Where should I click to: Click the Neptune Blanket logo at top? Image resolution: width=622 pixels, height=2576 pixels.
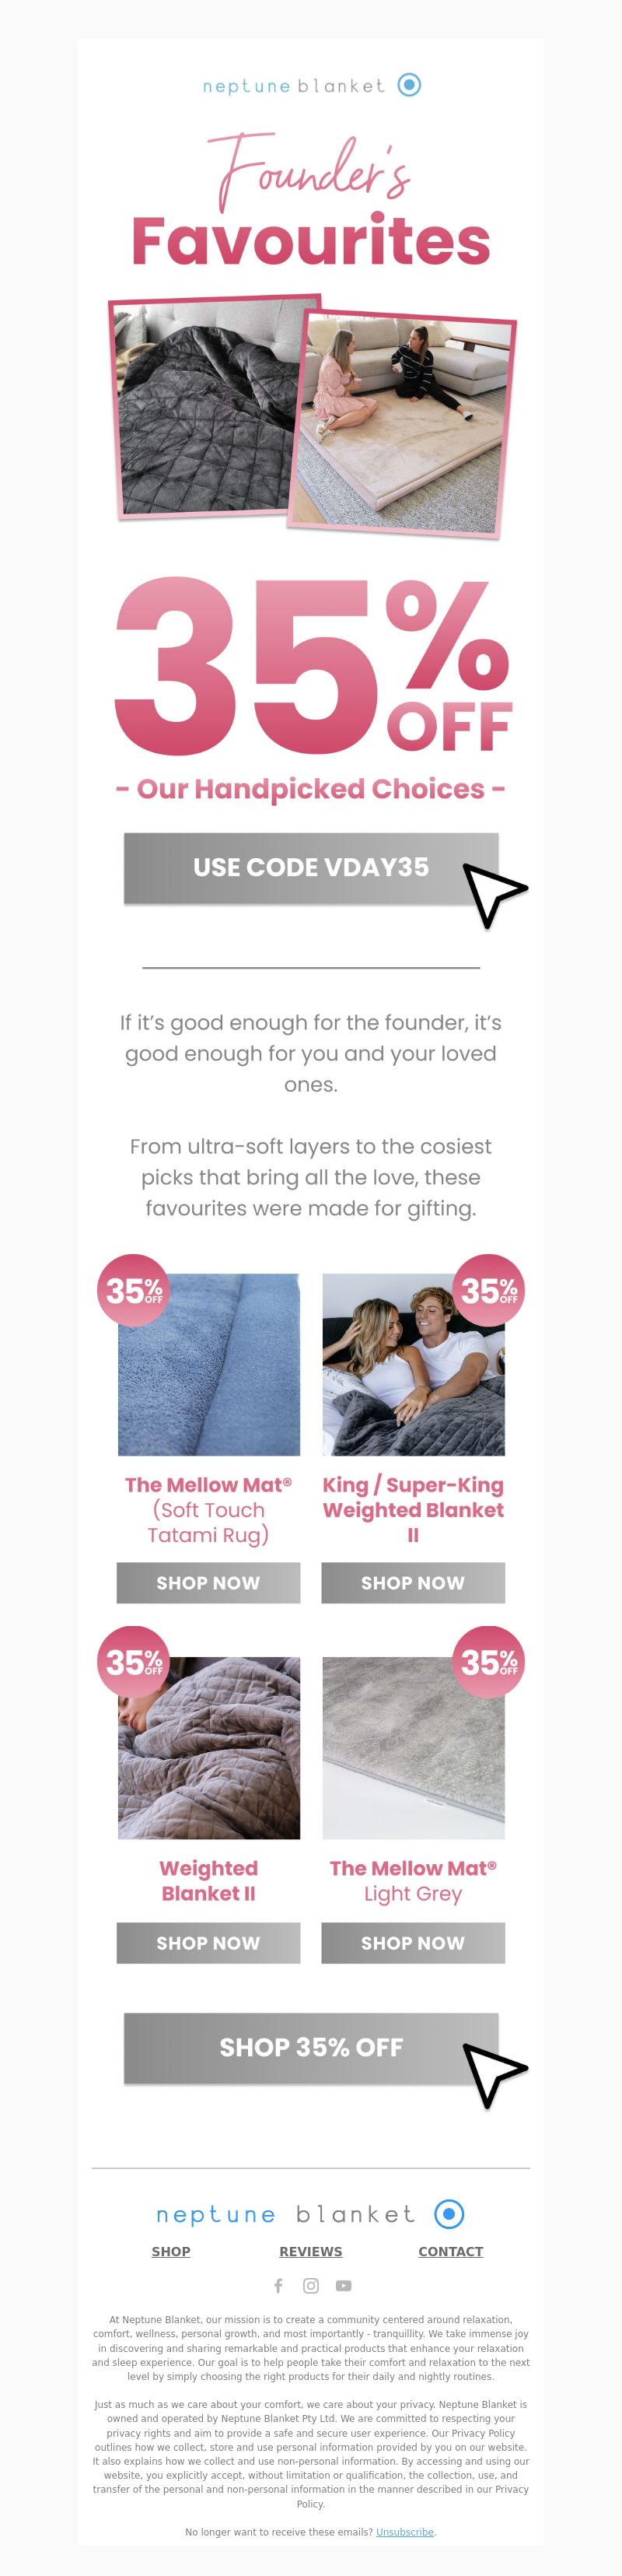click(311, 85)
